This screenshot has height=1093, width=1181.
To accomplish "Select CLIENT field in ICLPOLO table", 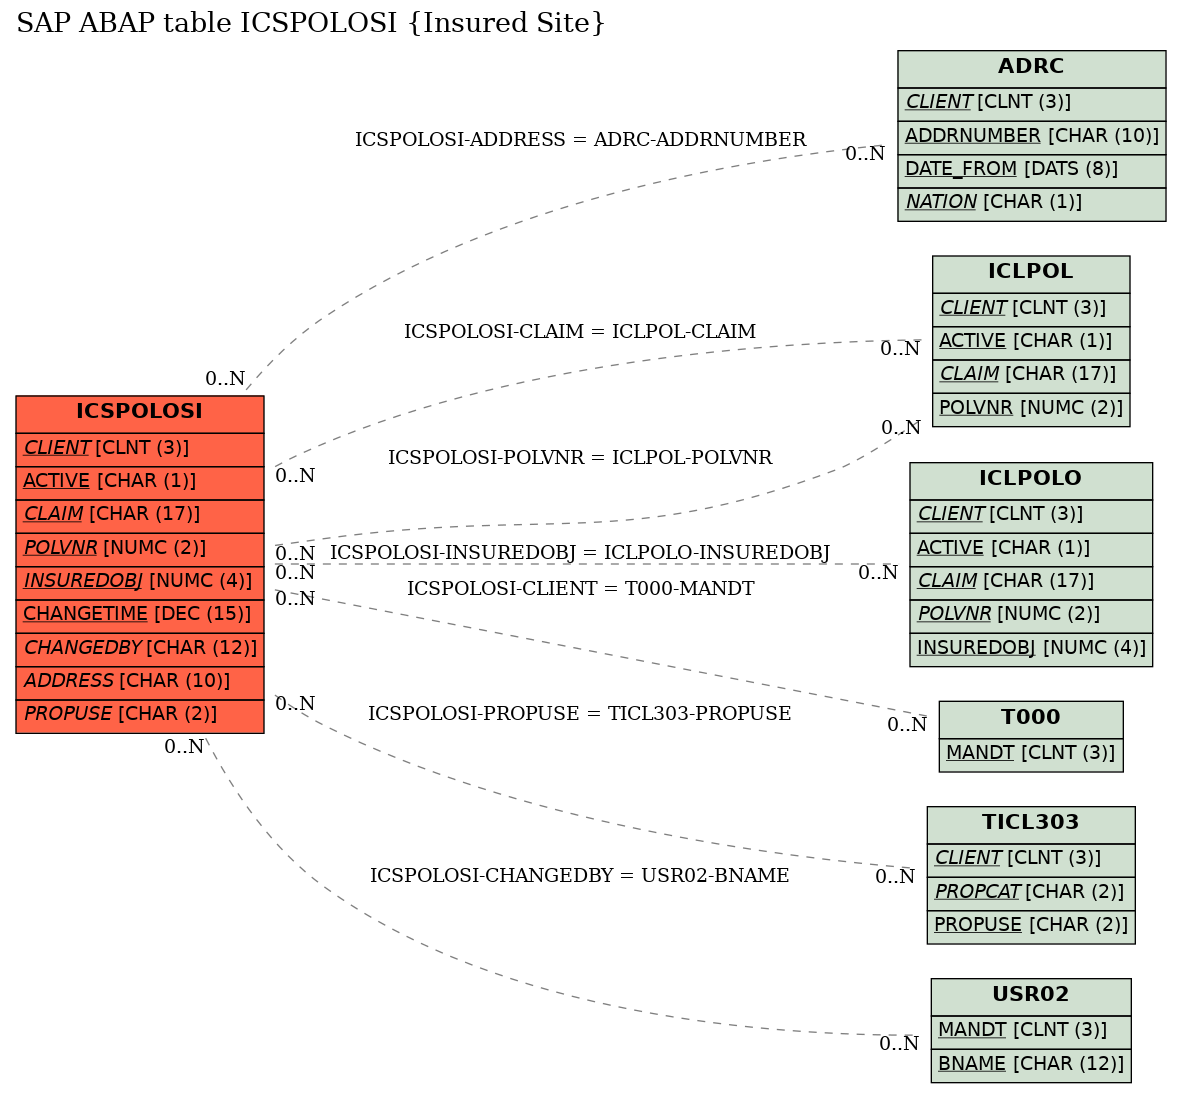I will pyautogui.click(x=1030, y=515).
